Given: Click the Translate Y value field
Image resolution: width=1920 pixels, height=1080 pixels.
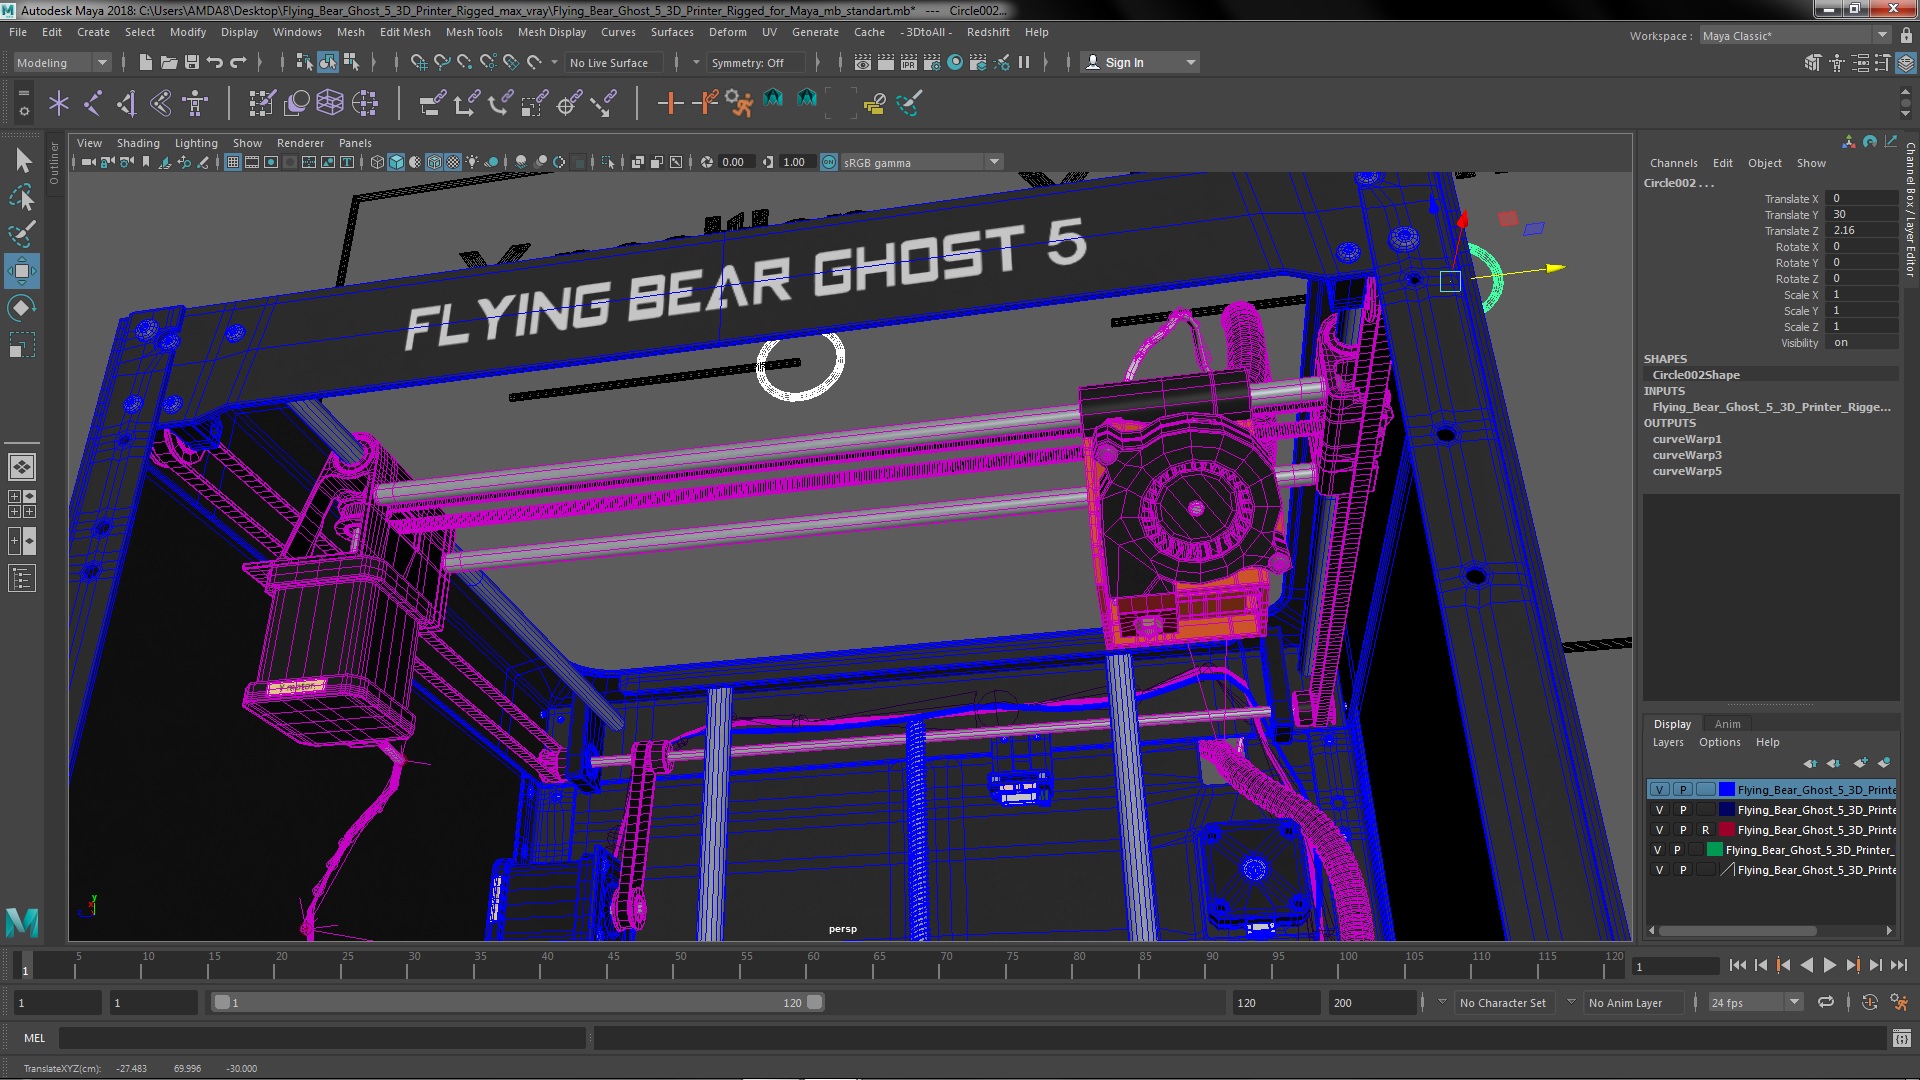Looking at the screenshot, I should coord(1861,214).
